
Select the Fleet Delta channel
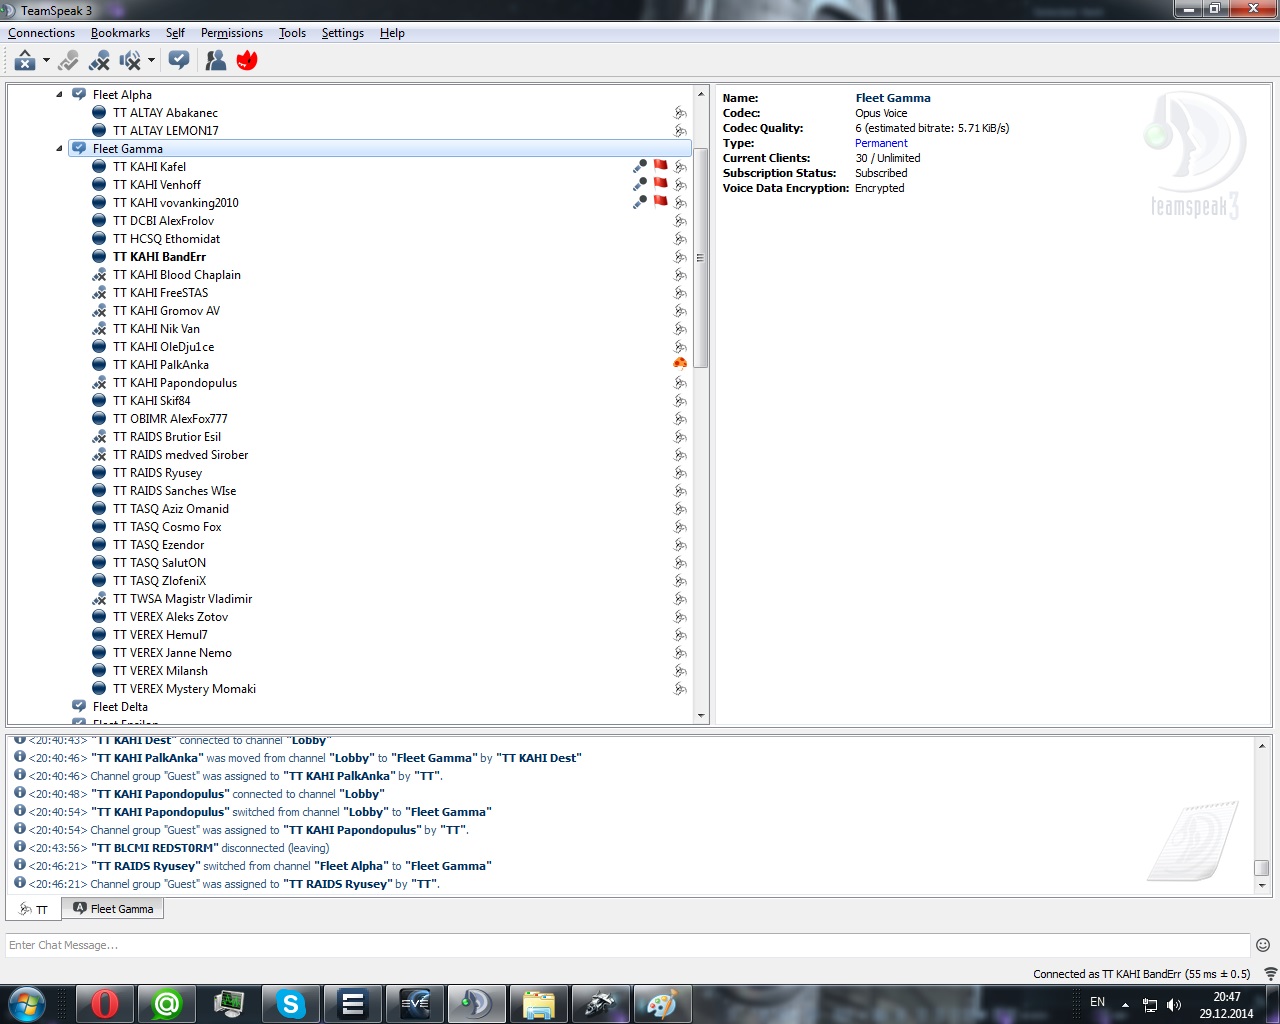point(120,707)
